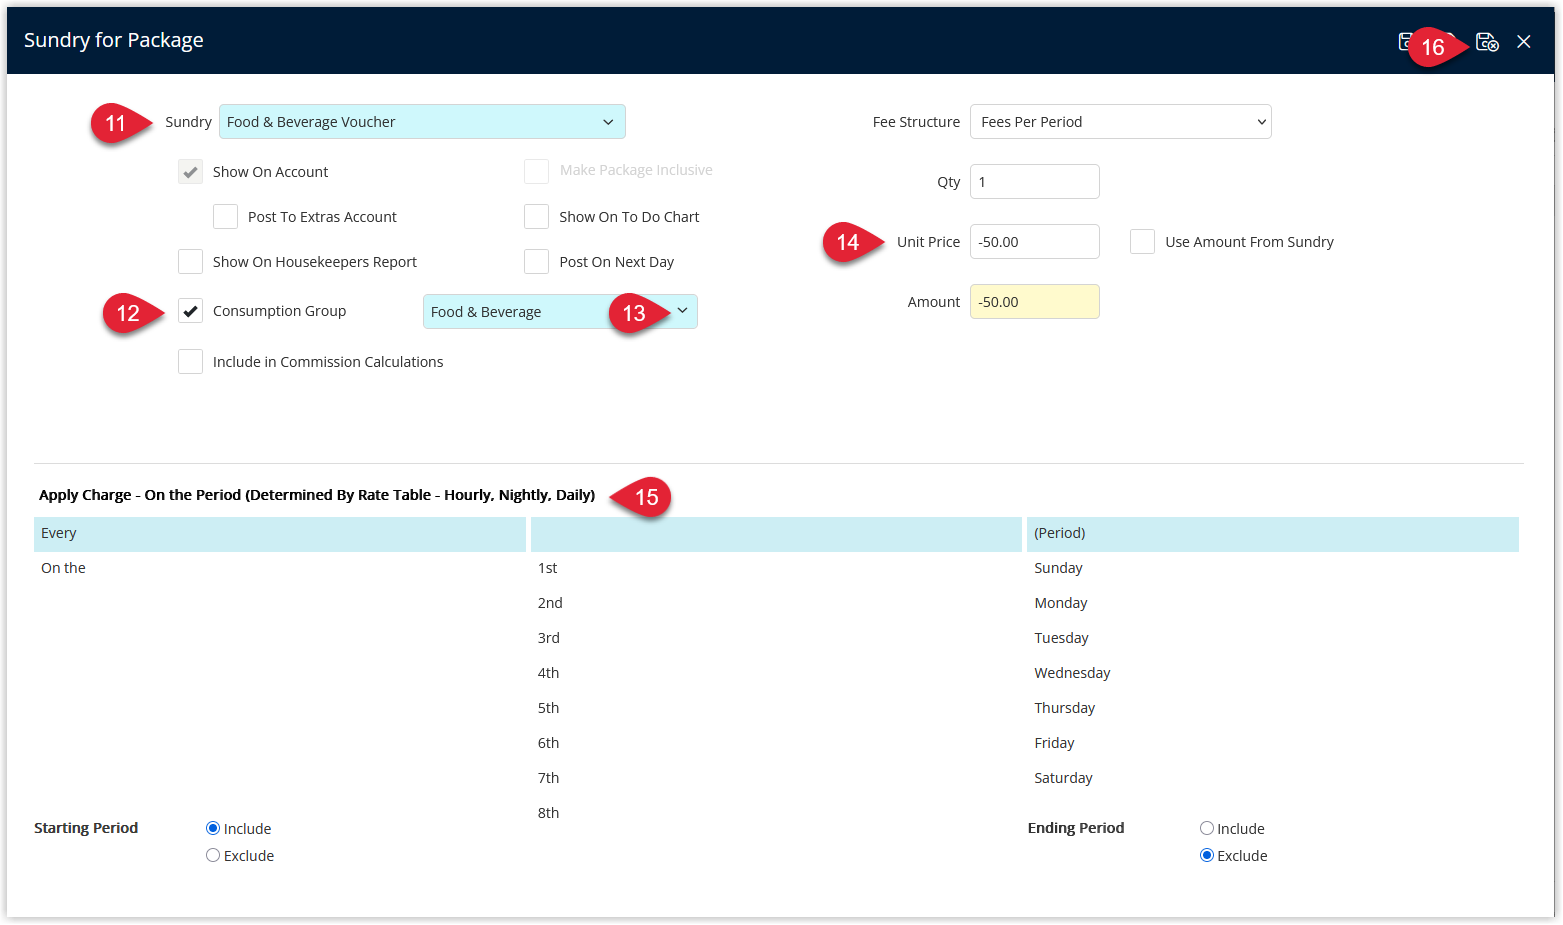Choose 8th in the ordinal list
The image size is (1563, 925).
click(776, 813)
